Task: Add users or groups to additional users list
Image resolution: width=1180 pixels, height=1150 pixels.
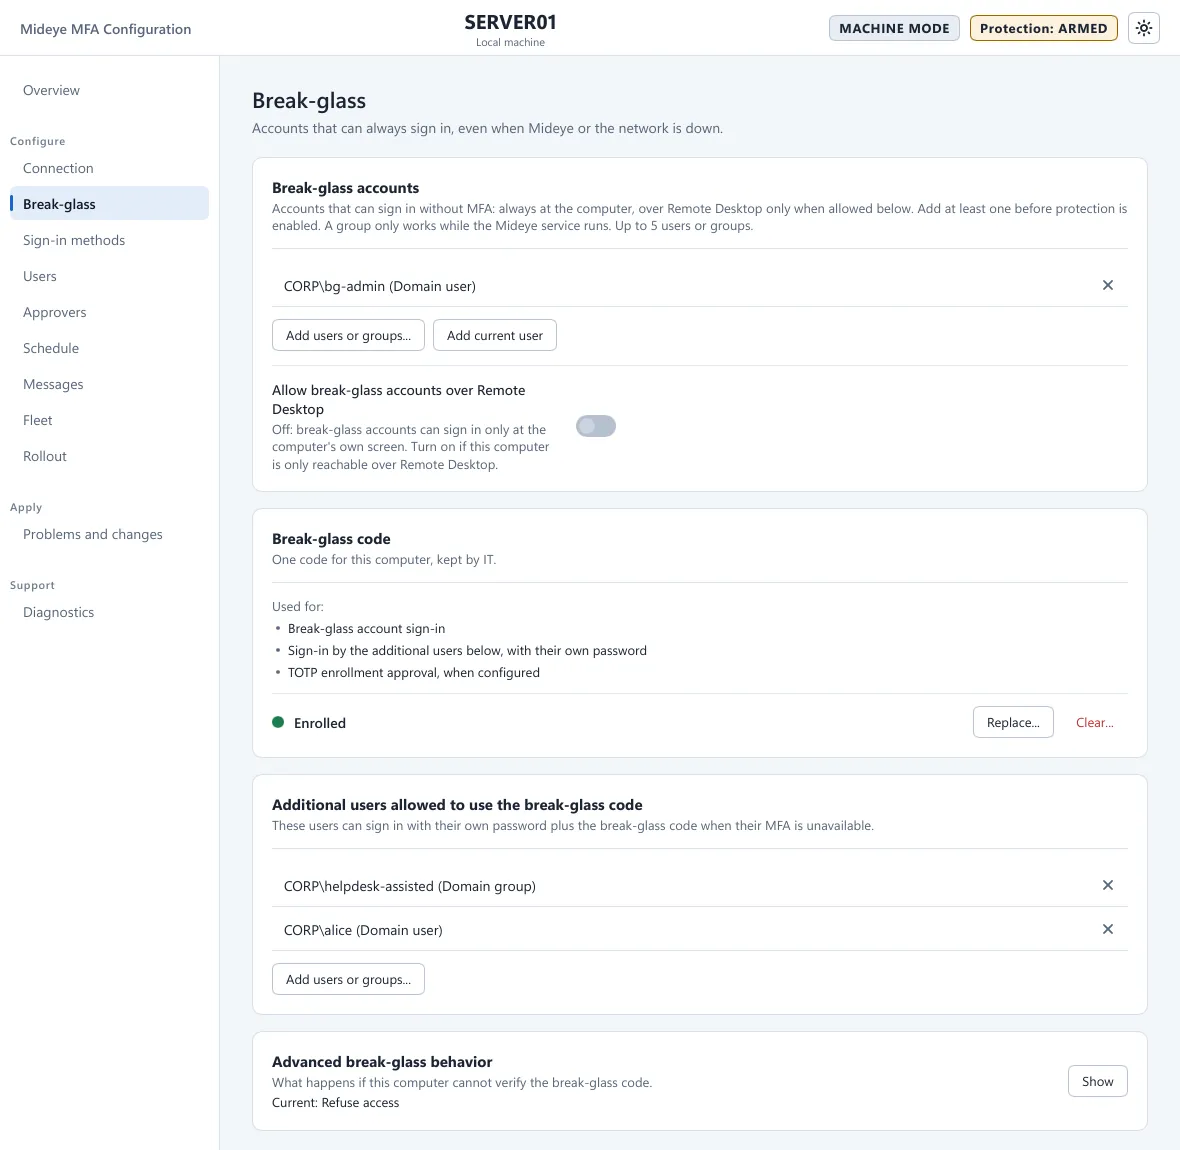Action: pyautogui.click(x=348, y=978)
